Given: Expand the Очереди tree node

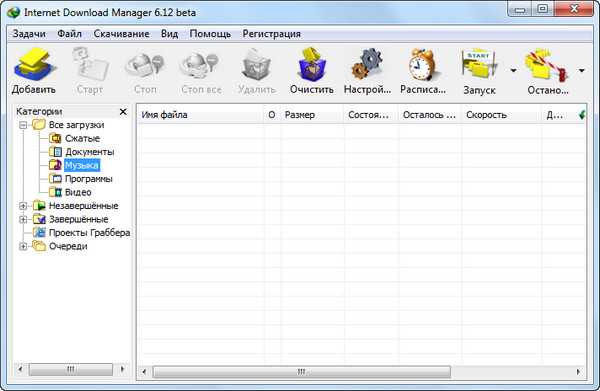Looking at the screenshot, I should pos(23,246).
